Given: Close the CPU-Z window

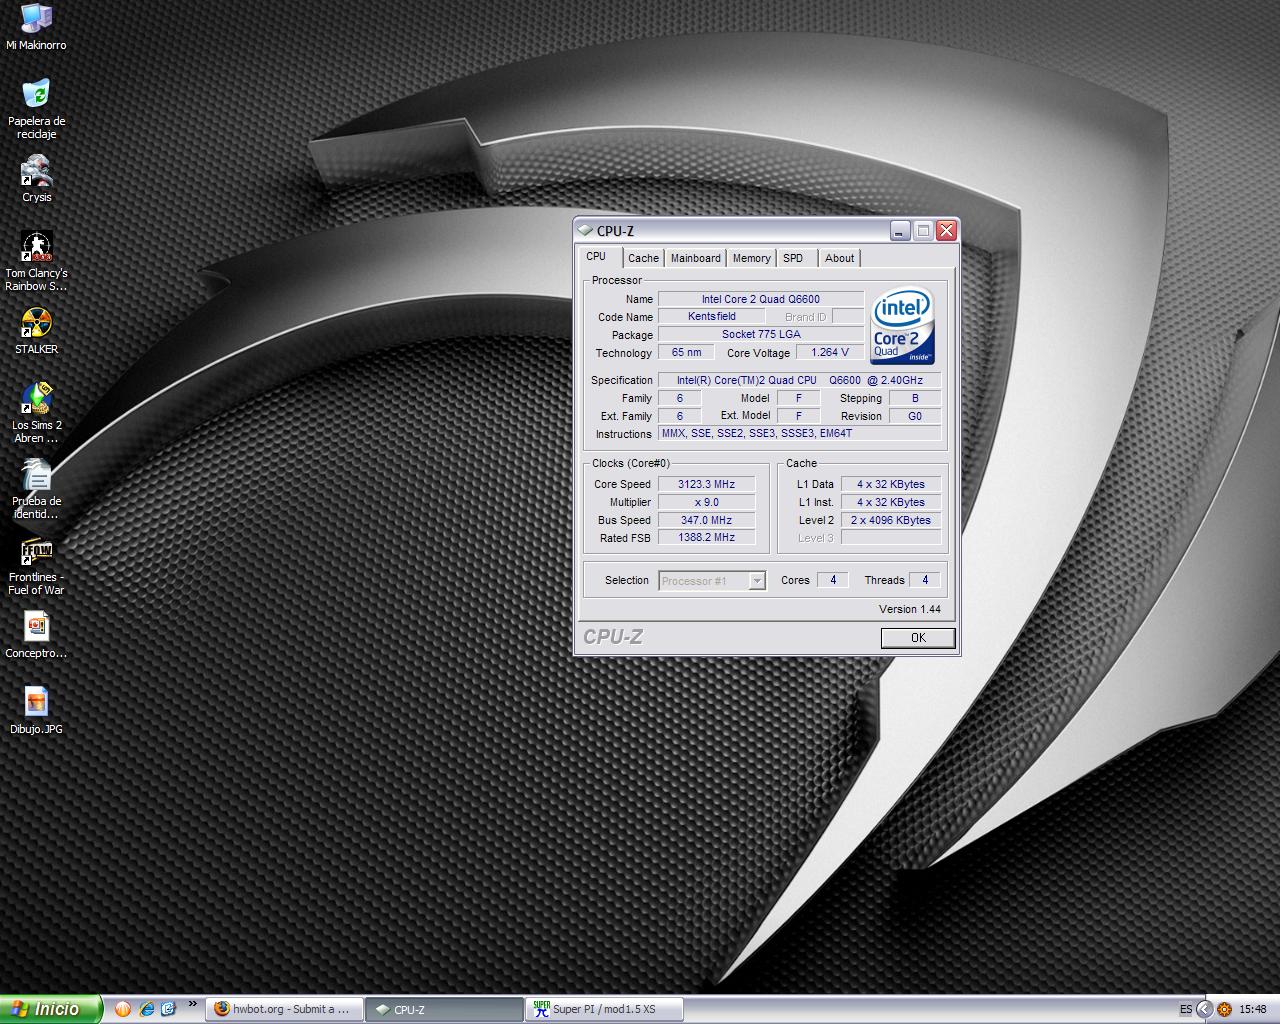Looking at the screenshot, I should [946, 231].
